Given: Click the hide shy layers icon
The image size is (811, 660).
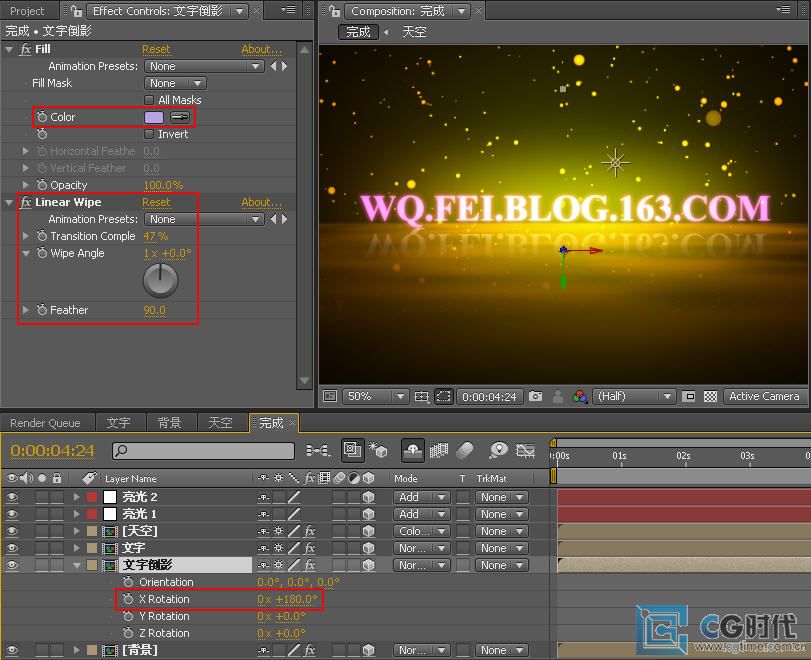Looking at the screenshot, I should click(x=412, y=451).
